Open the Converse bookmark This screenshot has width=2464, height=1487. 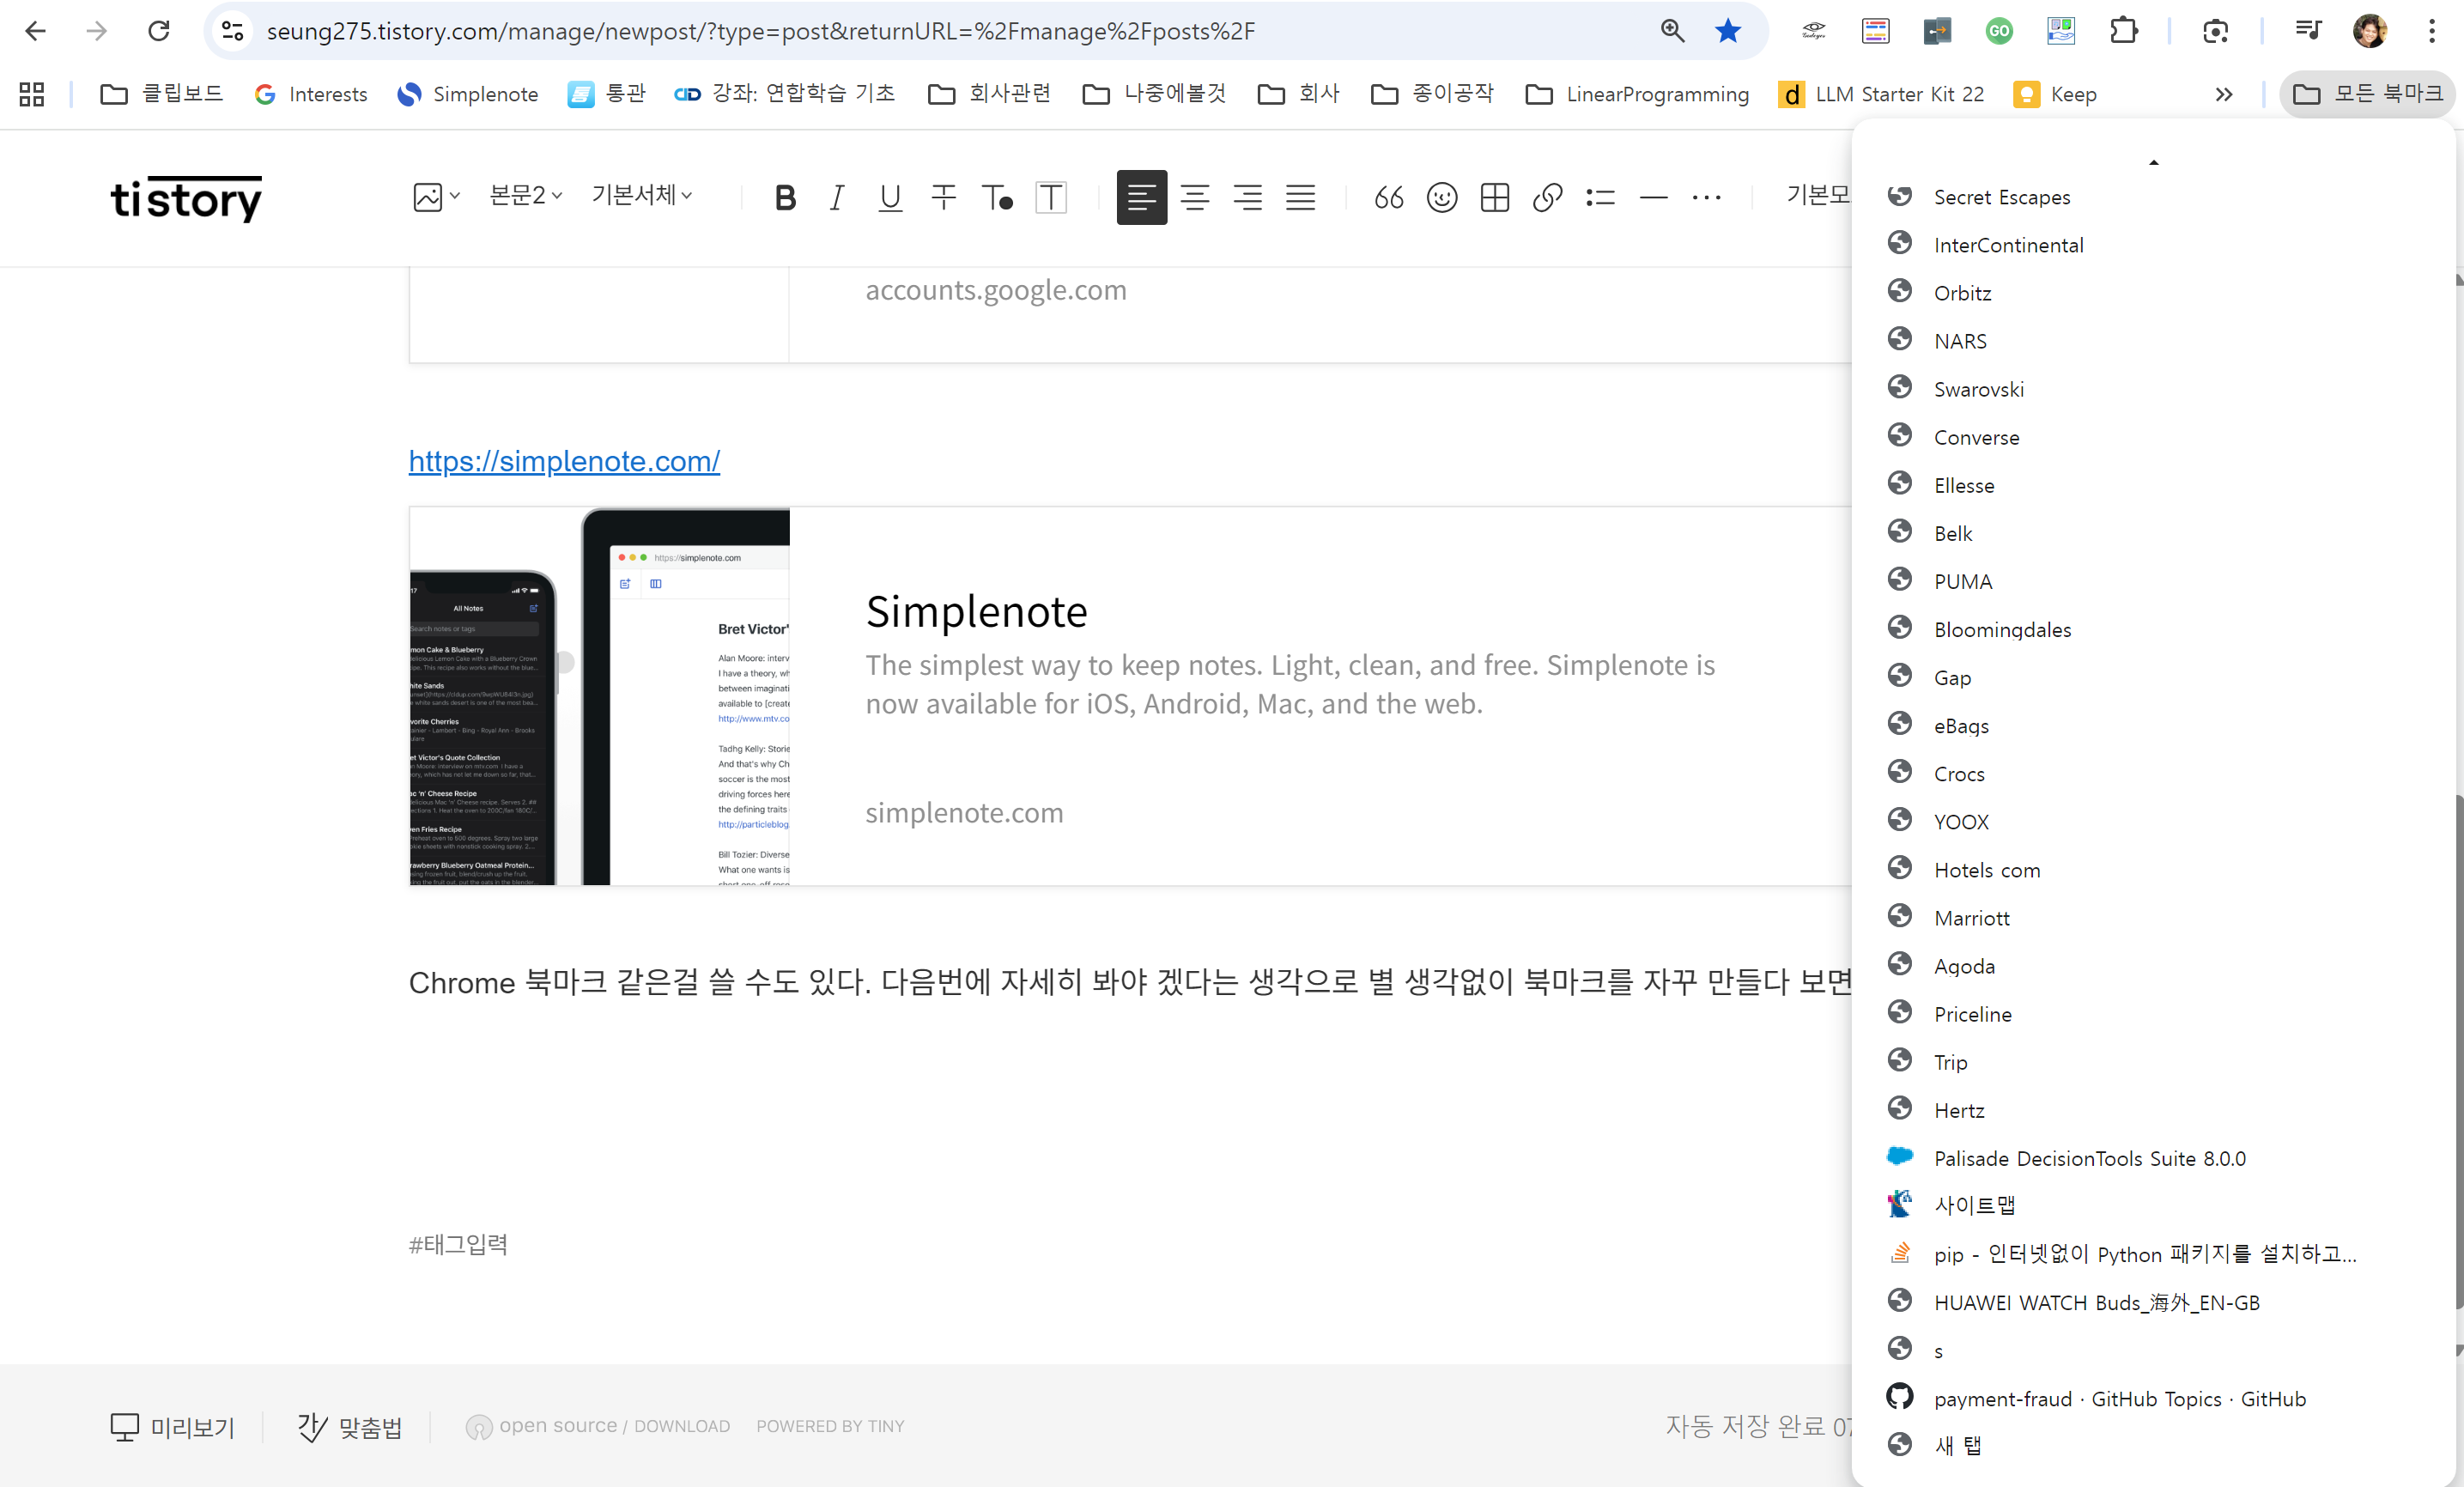[x=1976, y=437]
